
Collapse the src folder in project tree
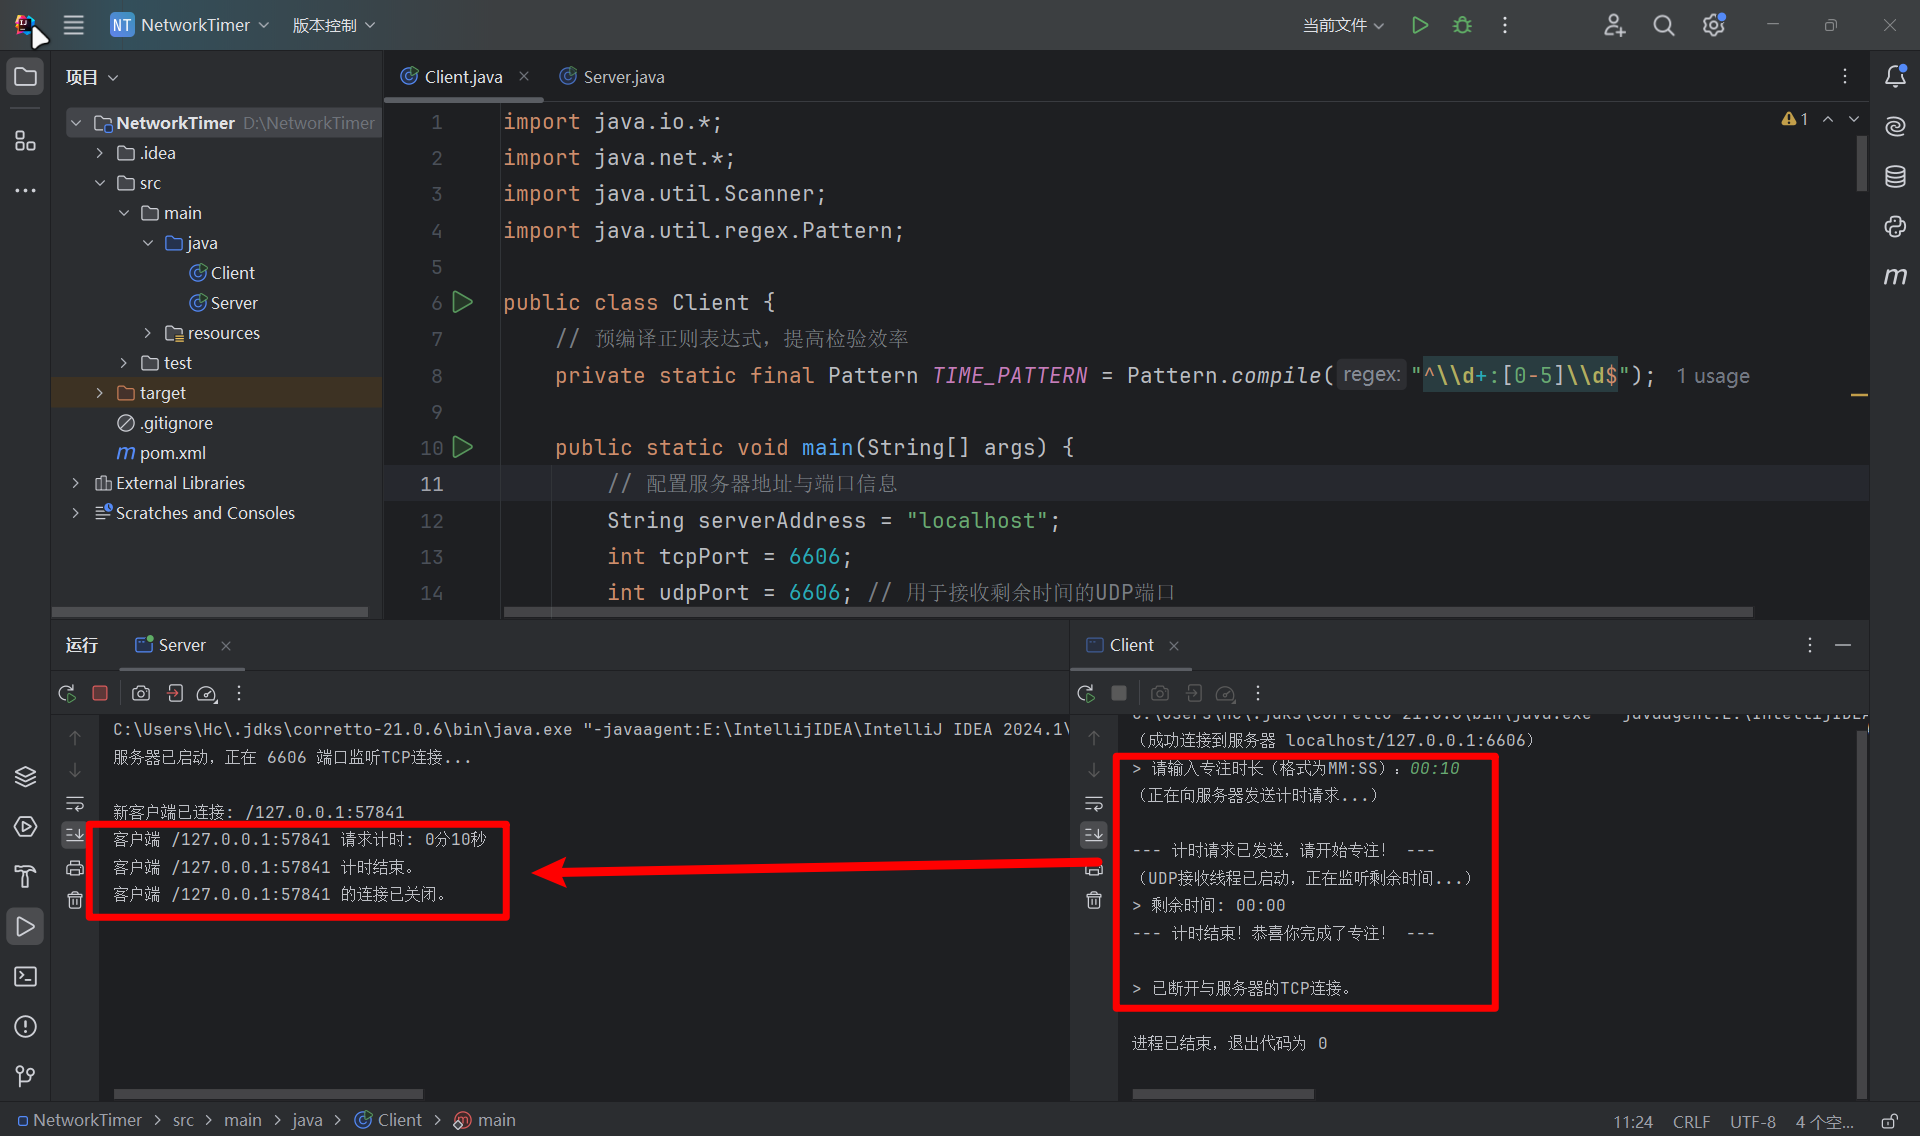click(x=99, y=183)
